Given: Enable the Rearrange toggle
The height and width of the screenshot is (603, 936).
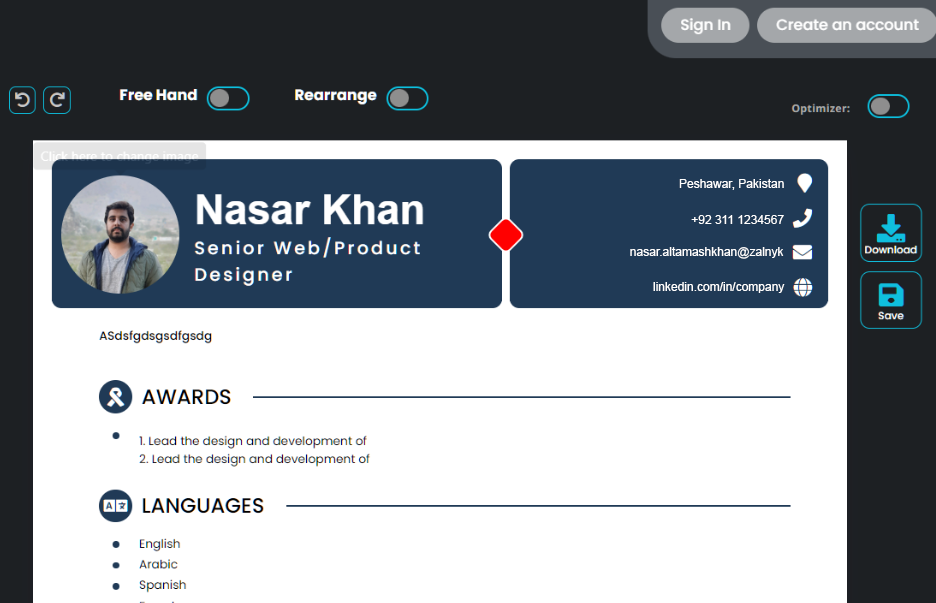Looking at the screenshot, I should point(407,98).
